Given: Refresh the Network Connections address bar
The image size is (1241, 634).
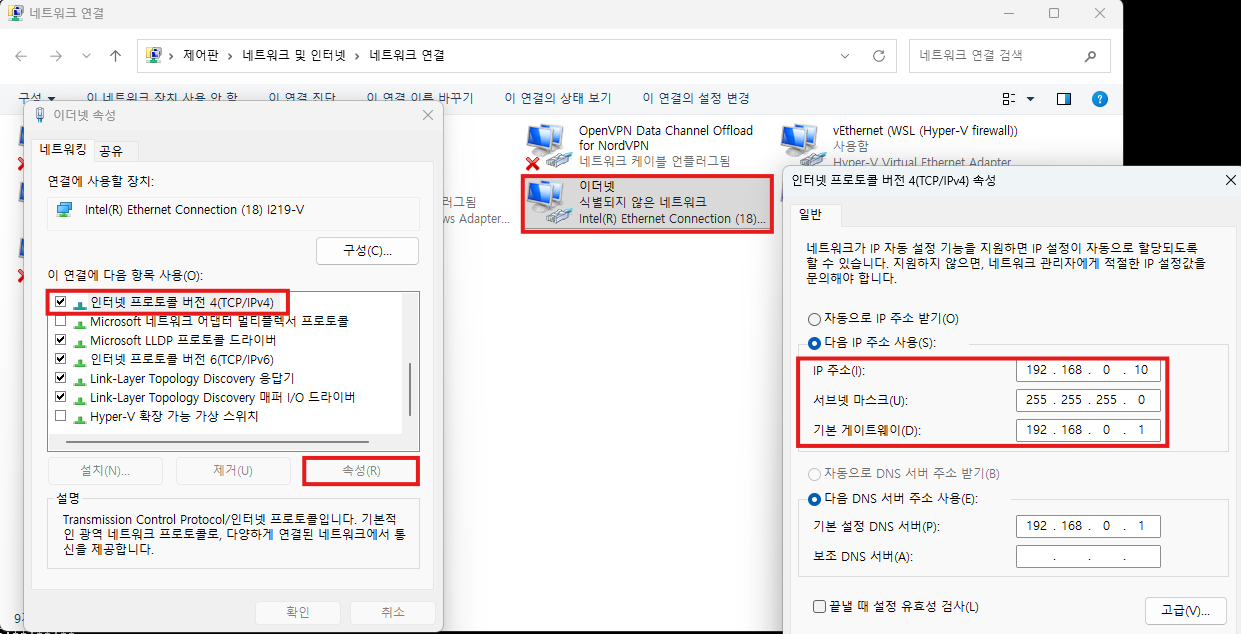Looking at the screenshot, I should (x=879, y=56).
